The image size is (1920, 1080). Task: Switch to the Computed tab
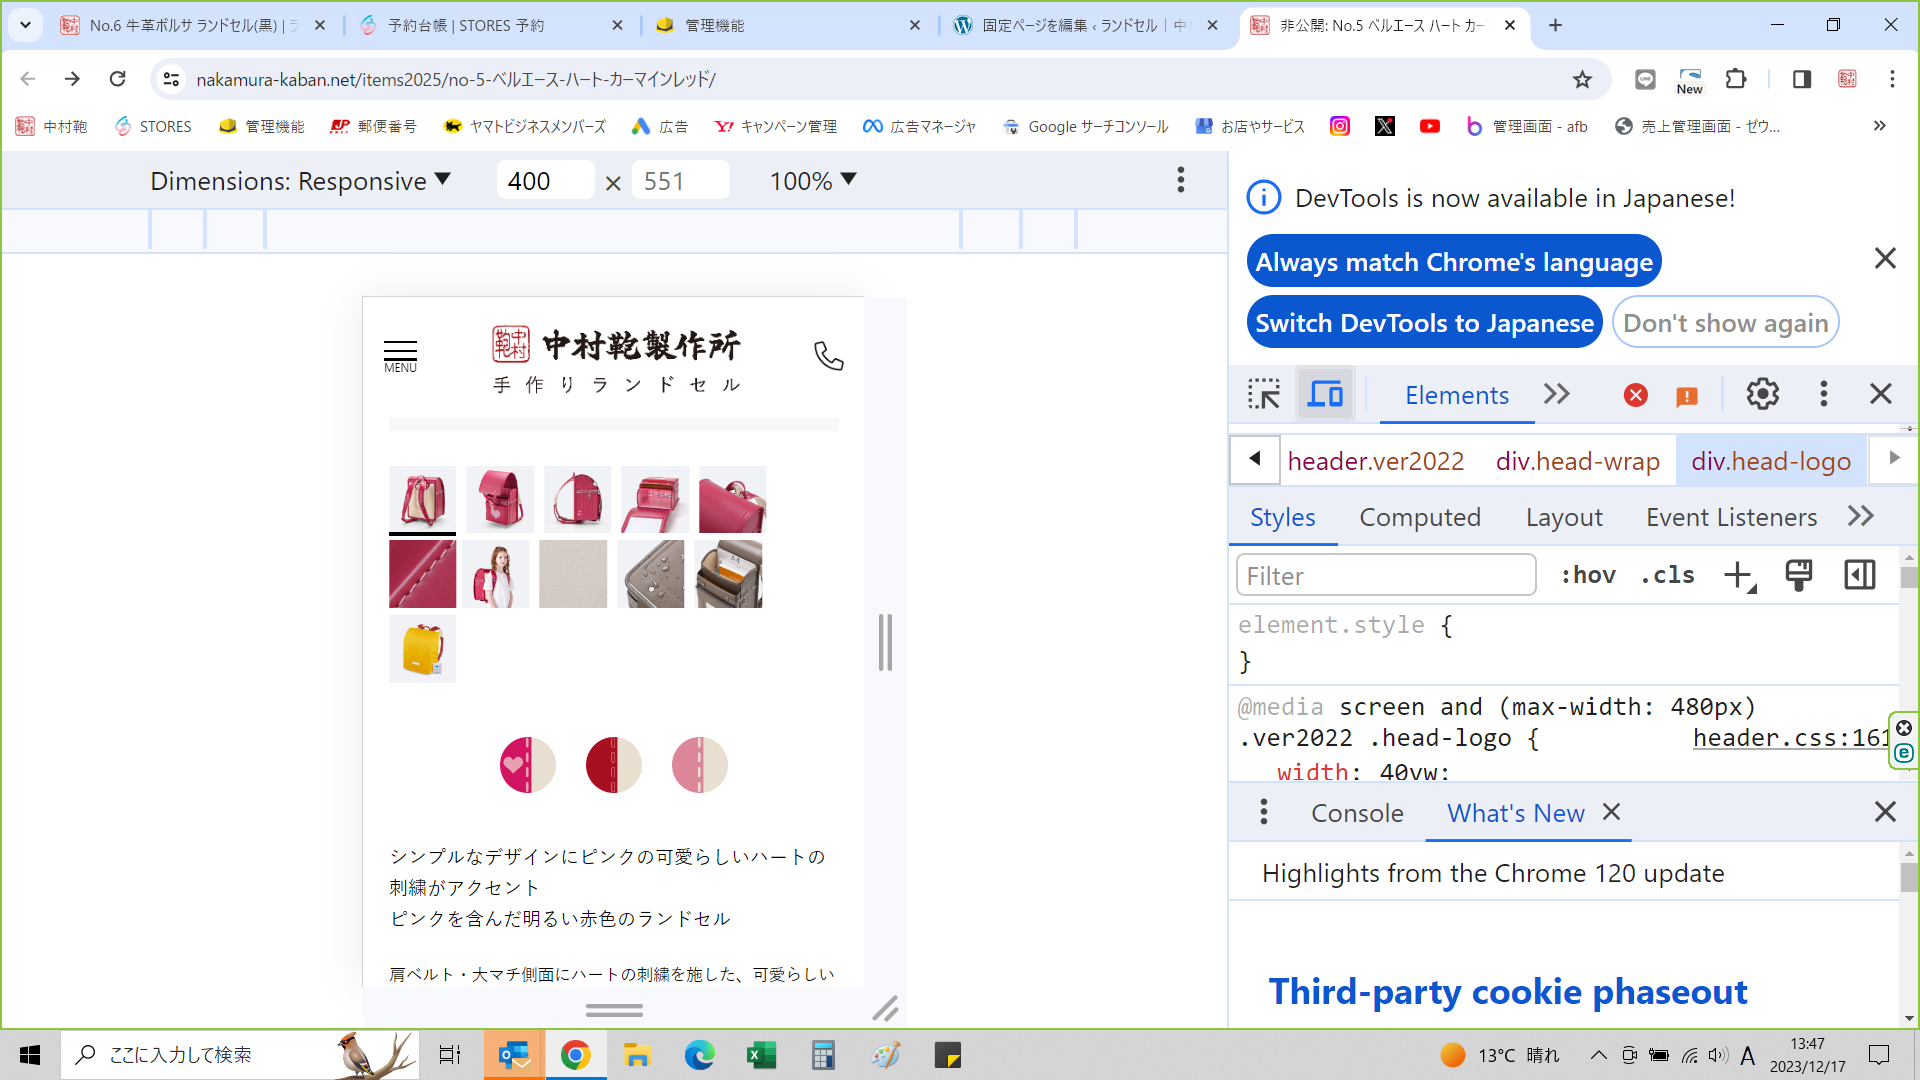point(1419,517)
